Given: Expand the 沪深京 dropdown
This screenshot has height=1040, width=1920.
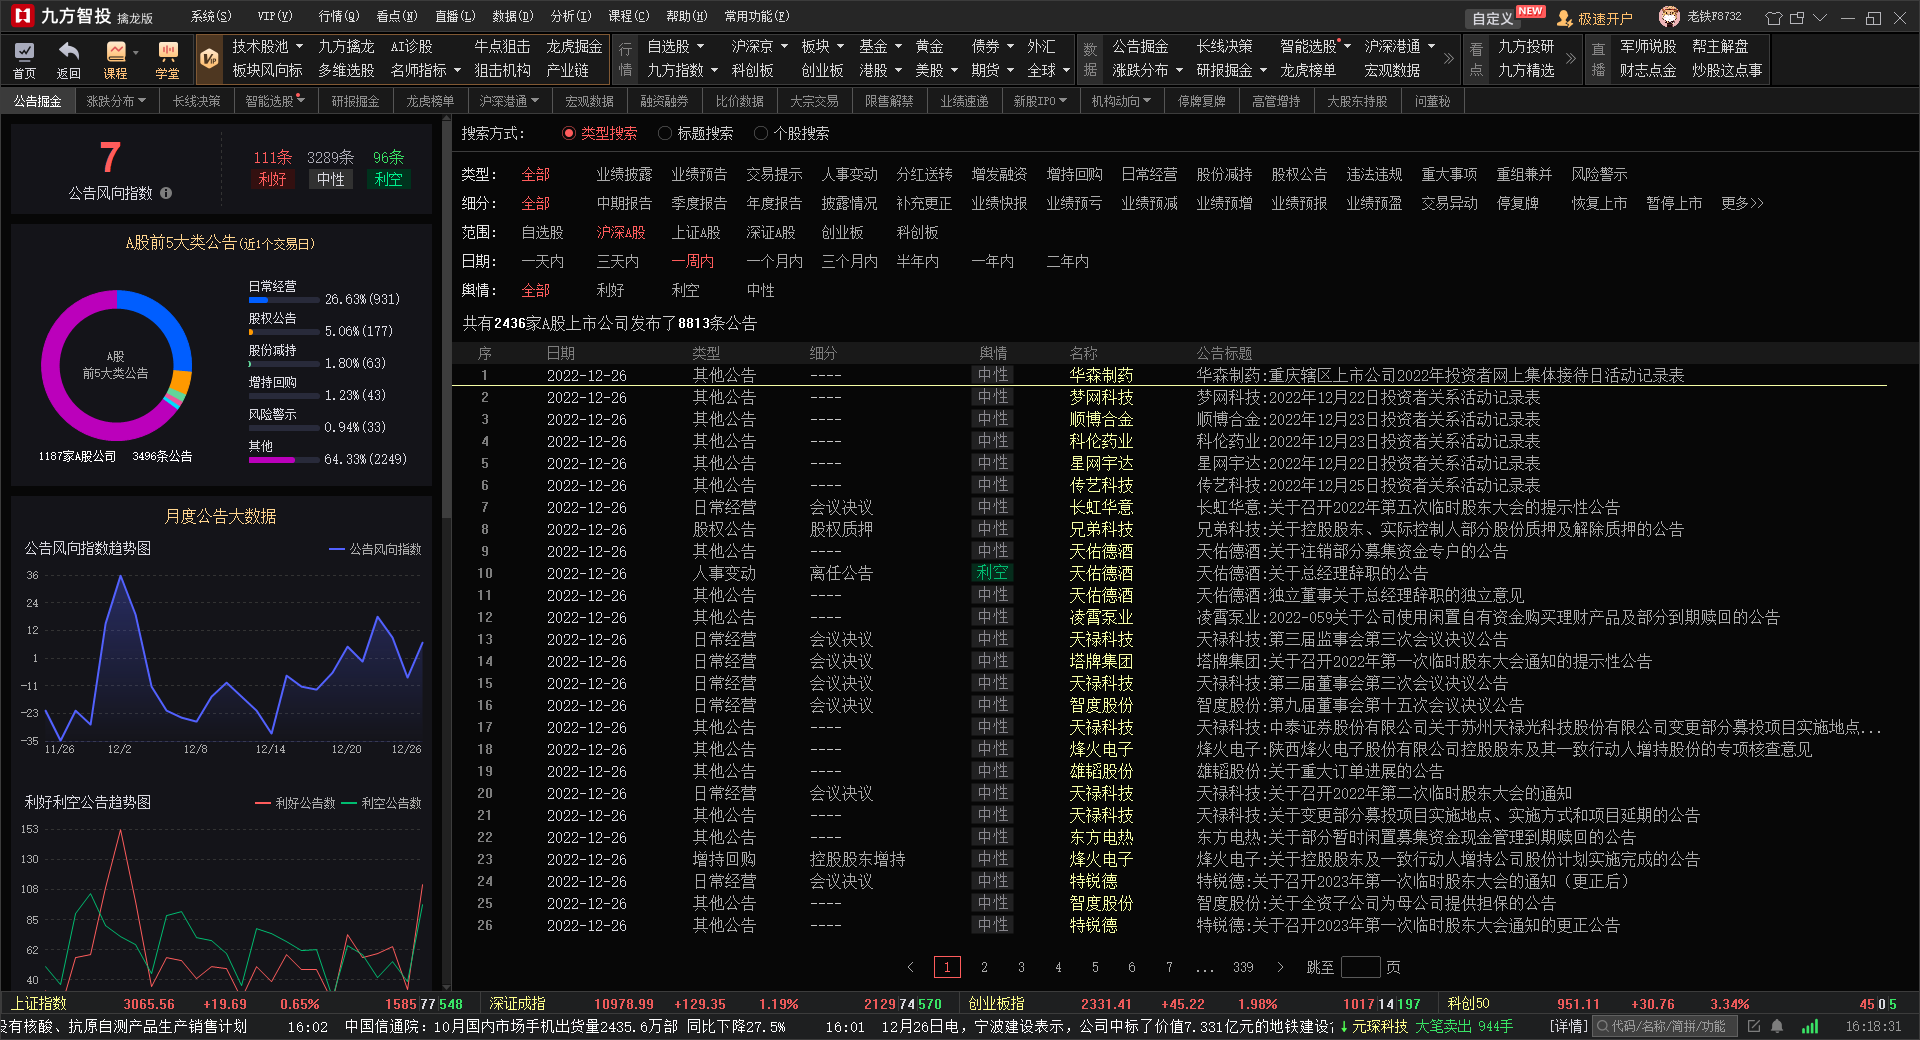Looking at the screenshot, I should 759,46.
